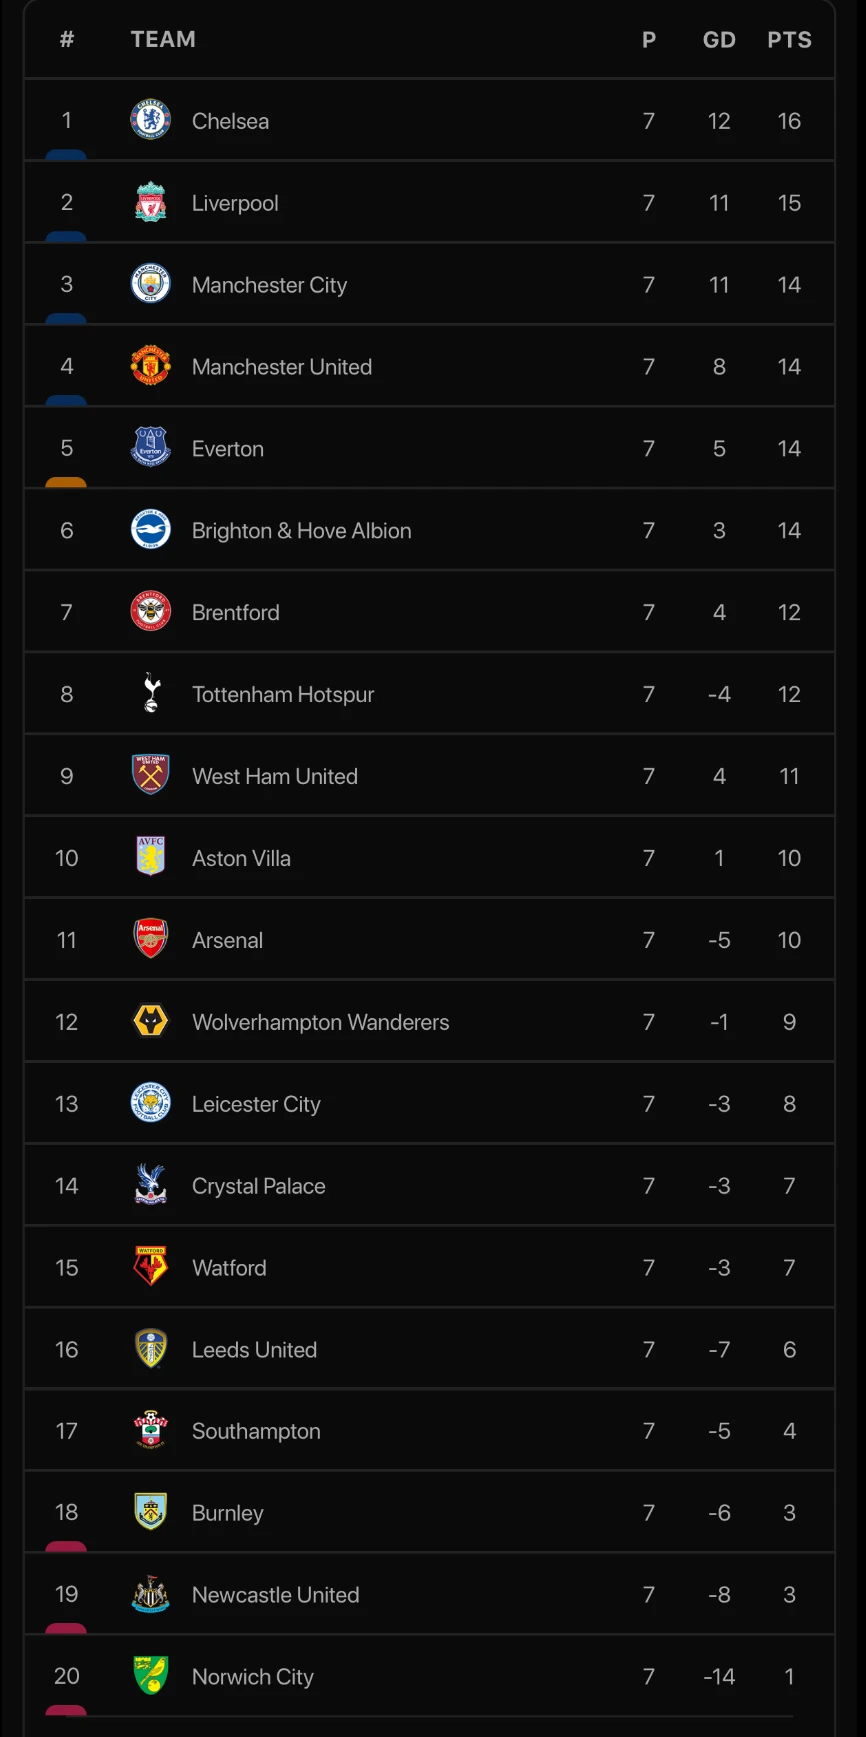Select the Brentford row's points value
The width and height of the screenshot is (866, 1737).
[x=789, y=612]
